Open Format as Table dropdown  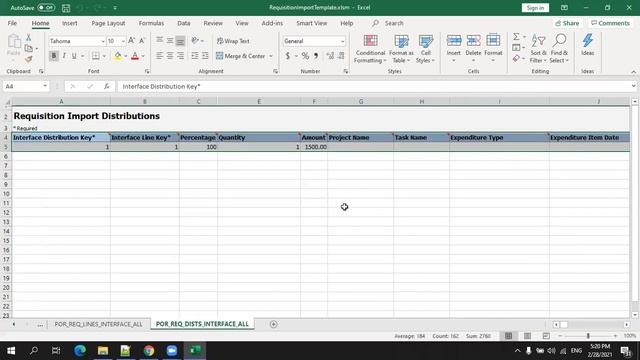tap(401, 49)
